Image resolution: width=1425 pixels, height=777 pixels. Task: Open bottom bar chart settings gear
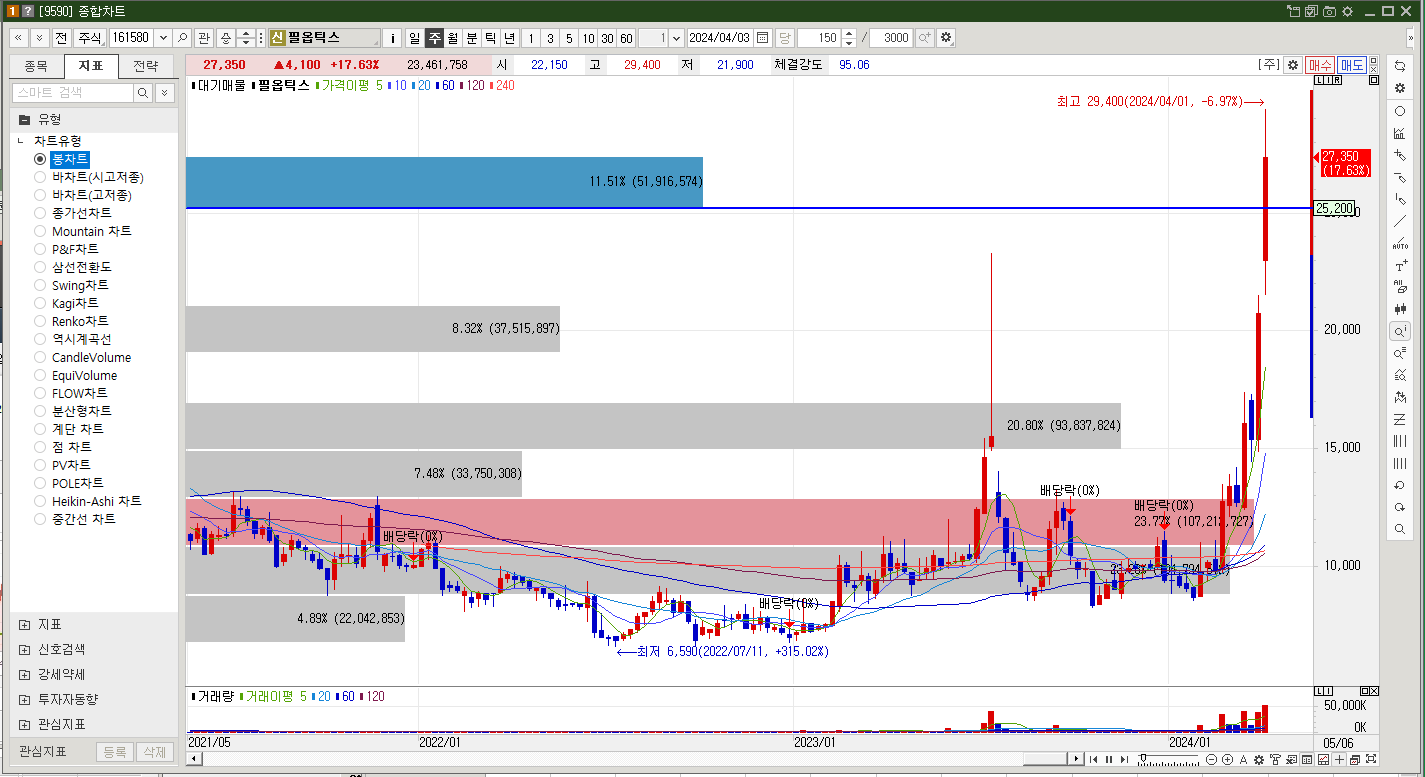click(x=1260, y=760)
